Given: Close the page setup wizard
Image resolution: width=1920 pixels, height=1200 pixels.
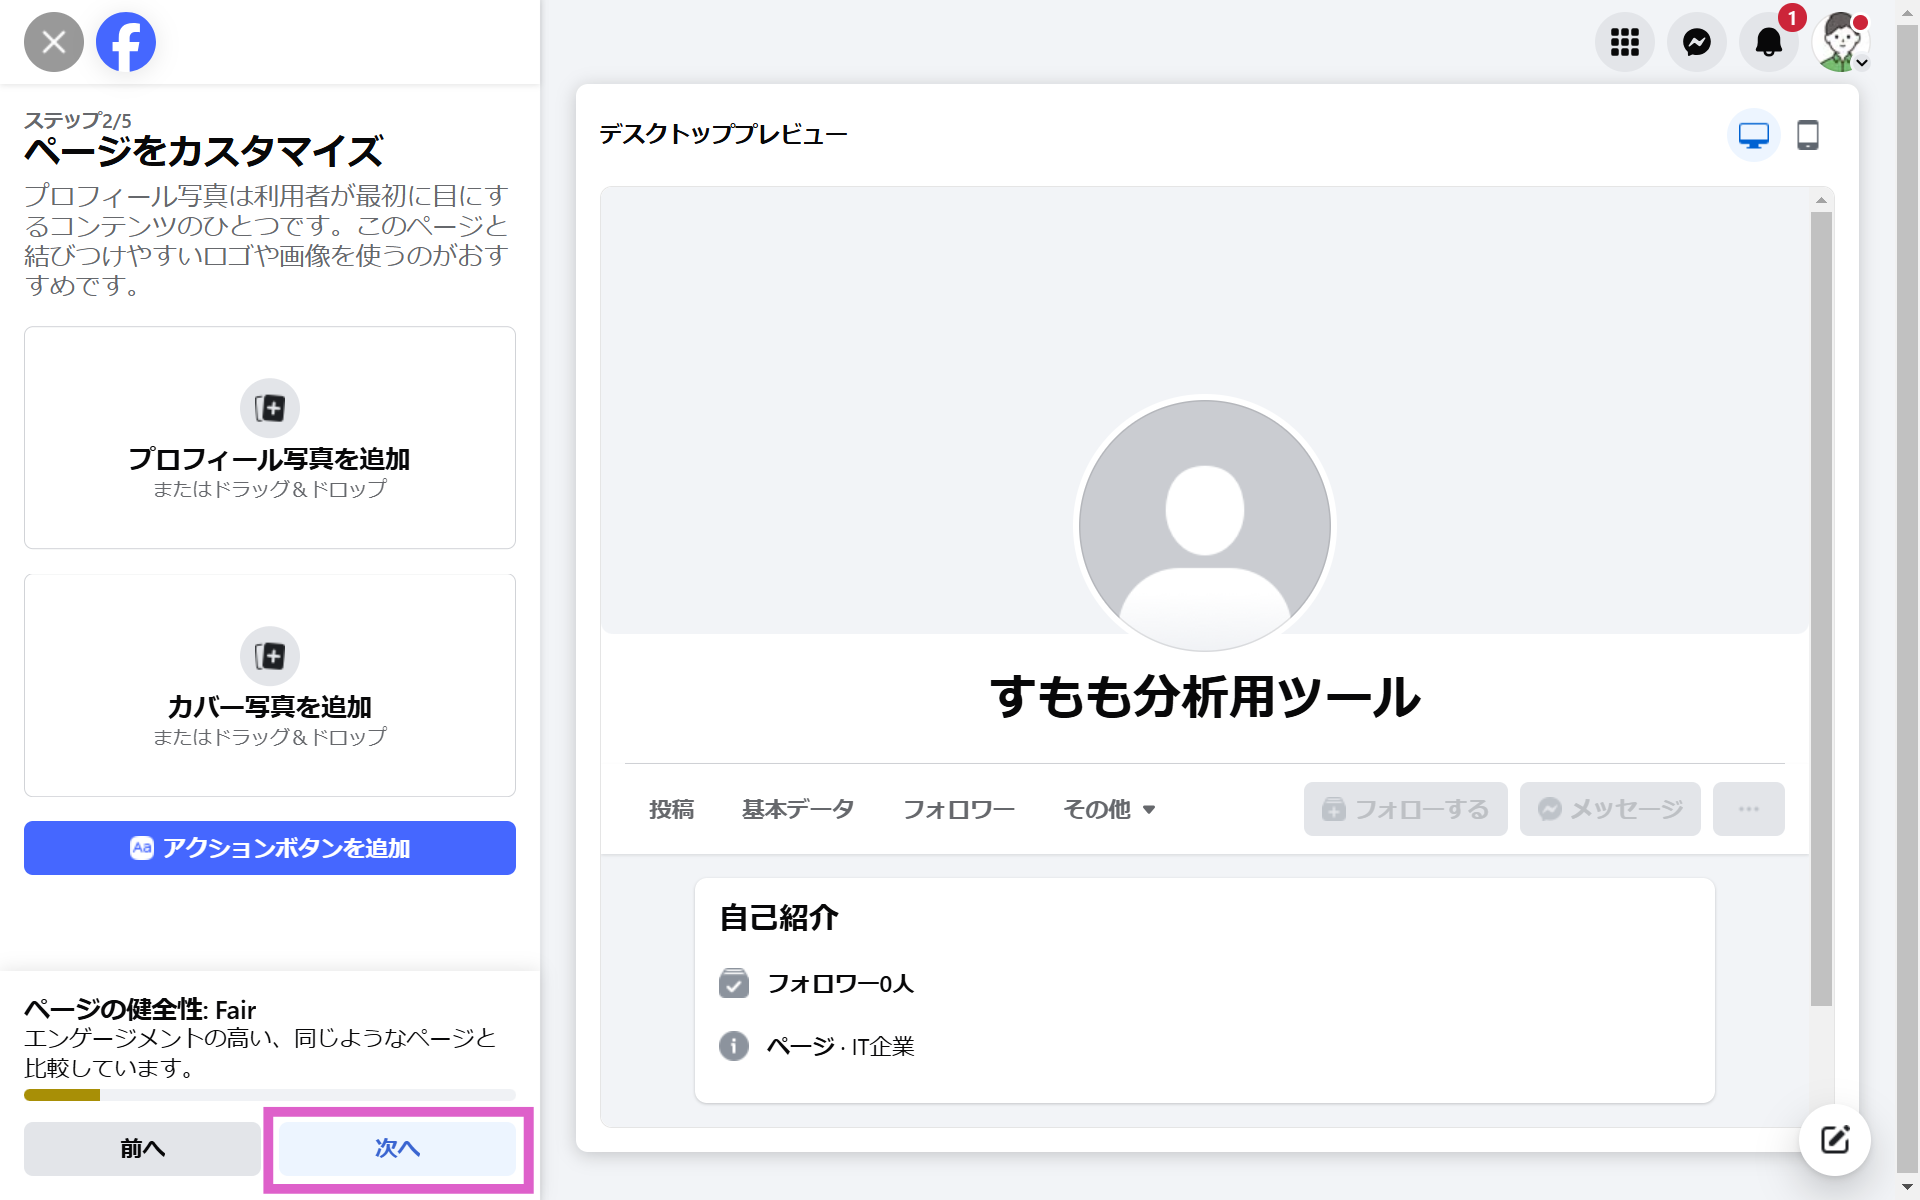Looking at the screenshot, I should point(54,42).
